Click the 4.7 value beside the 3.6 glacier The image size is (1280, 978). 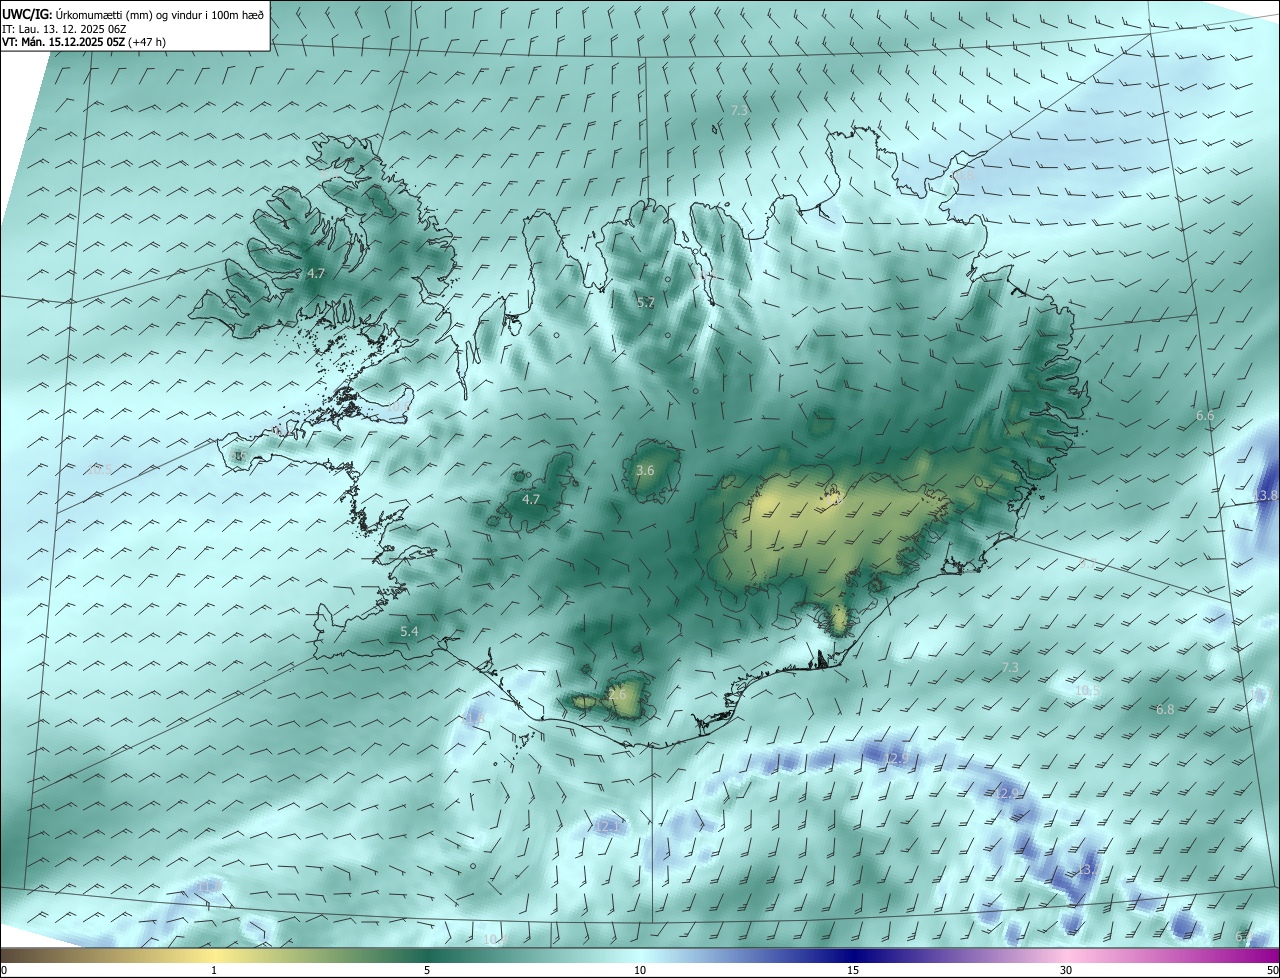(531, 499)
